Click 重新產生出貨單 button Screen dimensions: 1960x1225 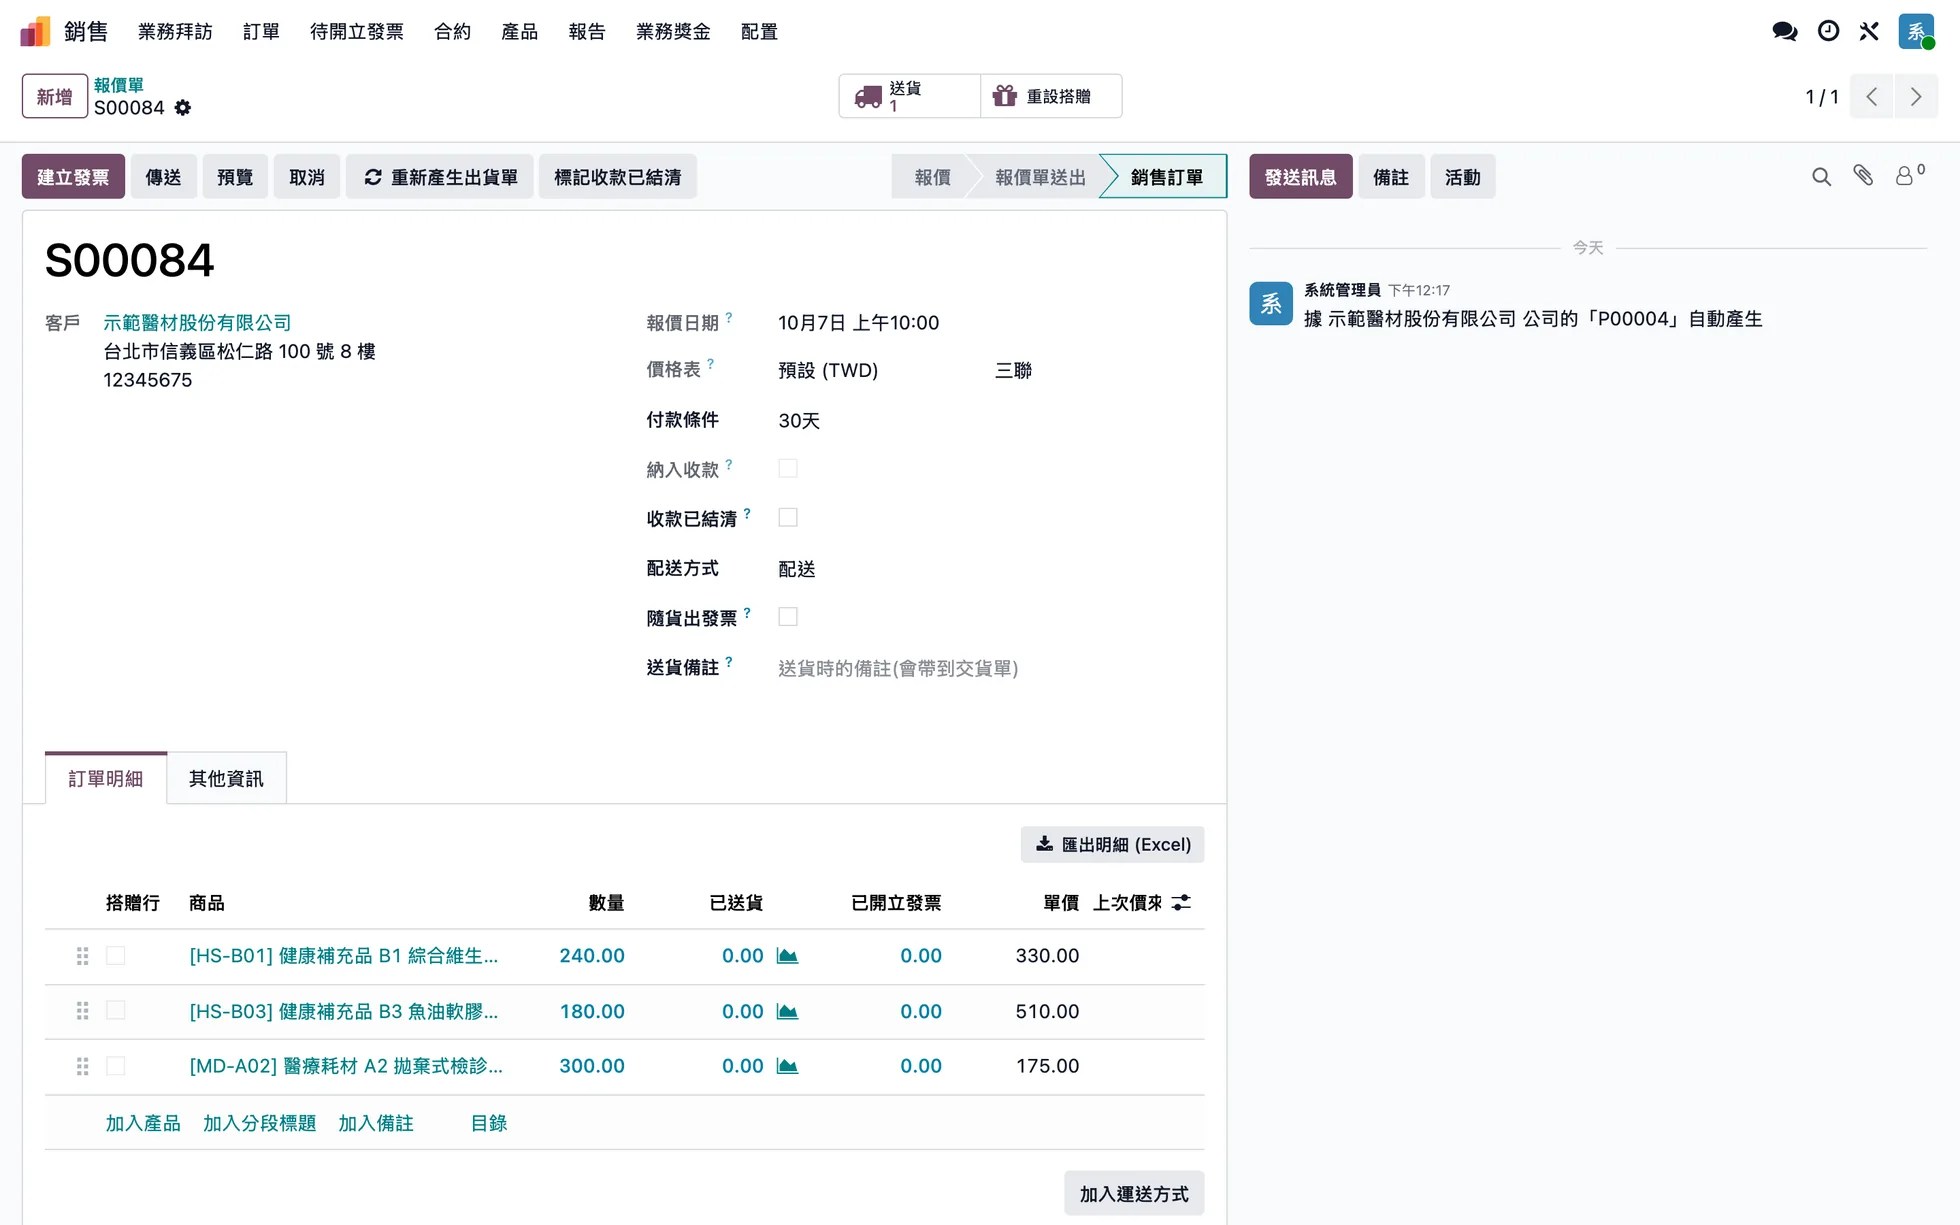coord(440,177)
